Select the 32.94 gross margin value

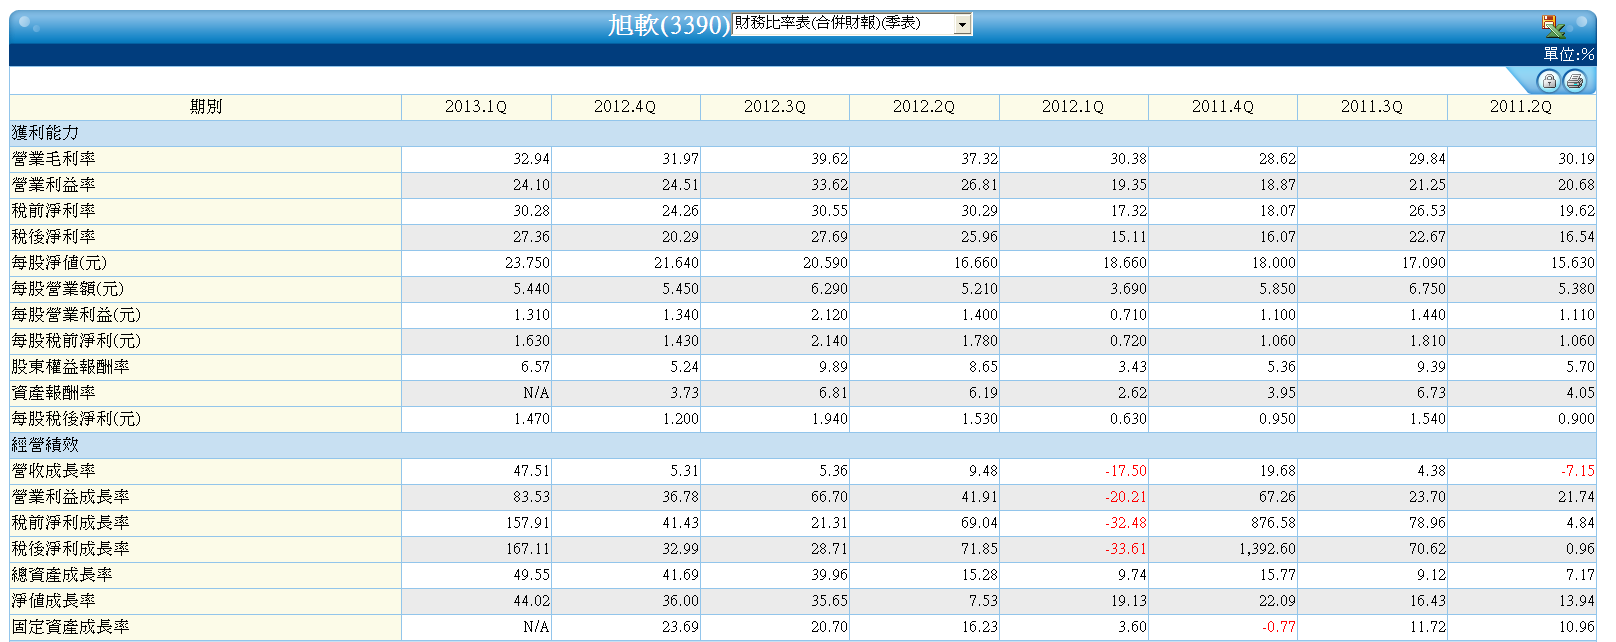click(x=531, y=159)
